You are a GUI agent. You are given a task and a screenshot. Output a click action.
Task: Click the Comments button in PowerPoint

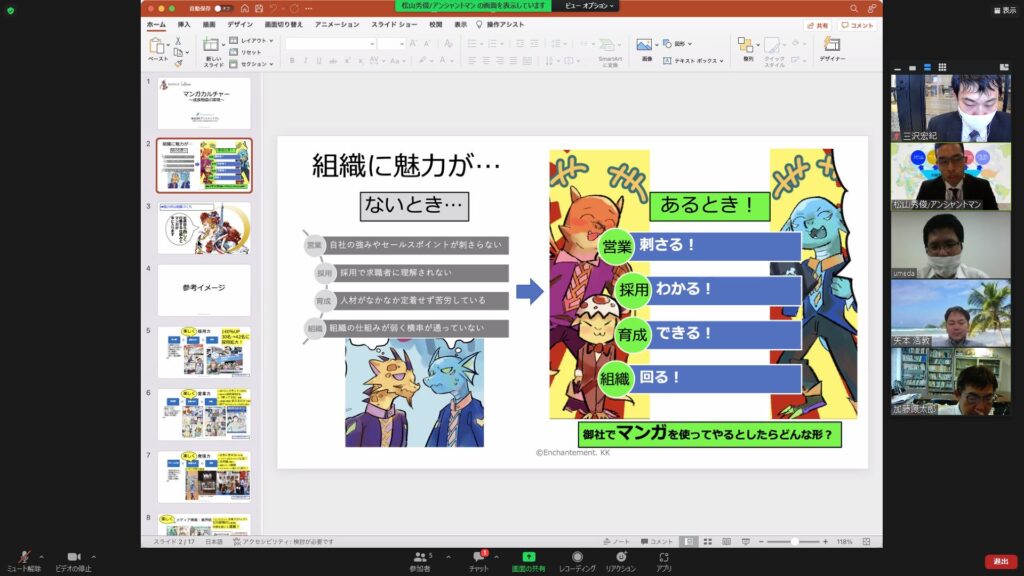pos(857,25)
